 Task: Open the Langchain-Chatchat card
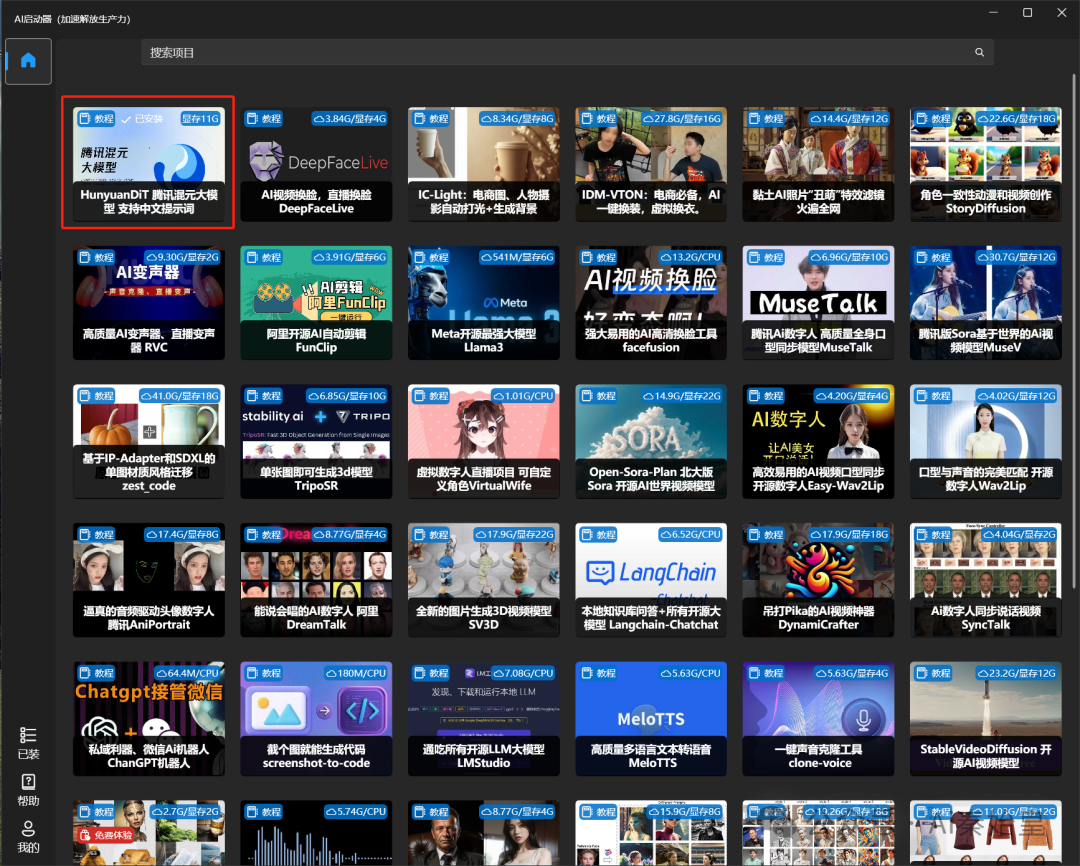click(651, 580)
